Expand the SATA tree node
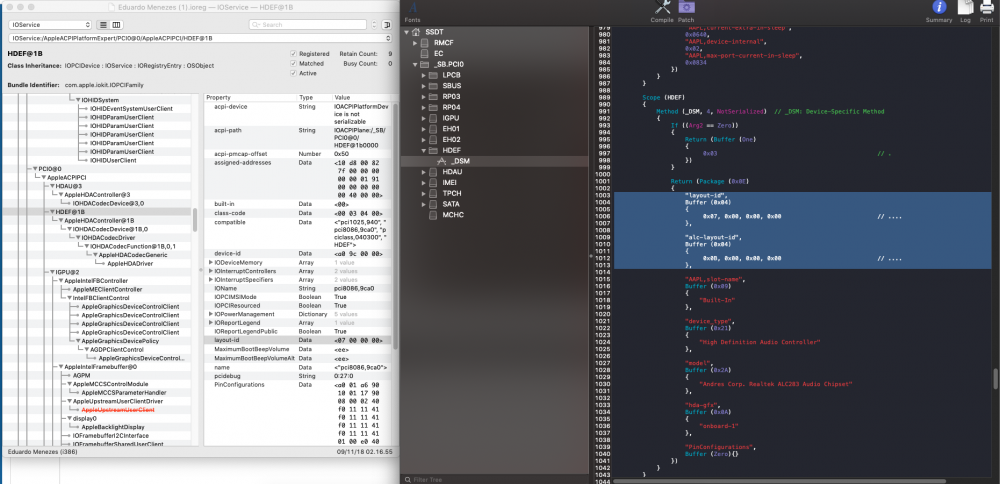The height and width of the screenshot is (484, 1000). coord(423,204)
